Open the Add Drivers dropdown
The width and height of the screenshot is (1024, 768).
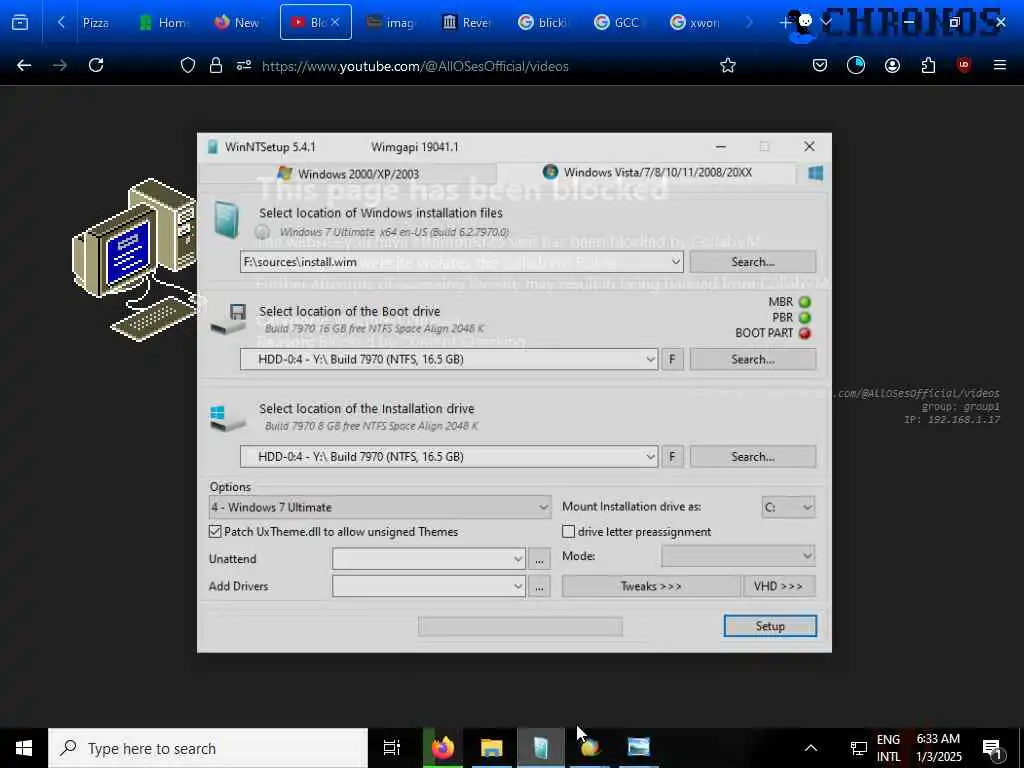coord(429,586)
